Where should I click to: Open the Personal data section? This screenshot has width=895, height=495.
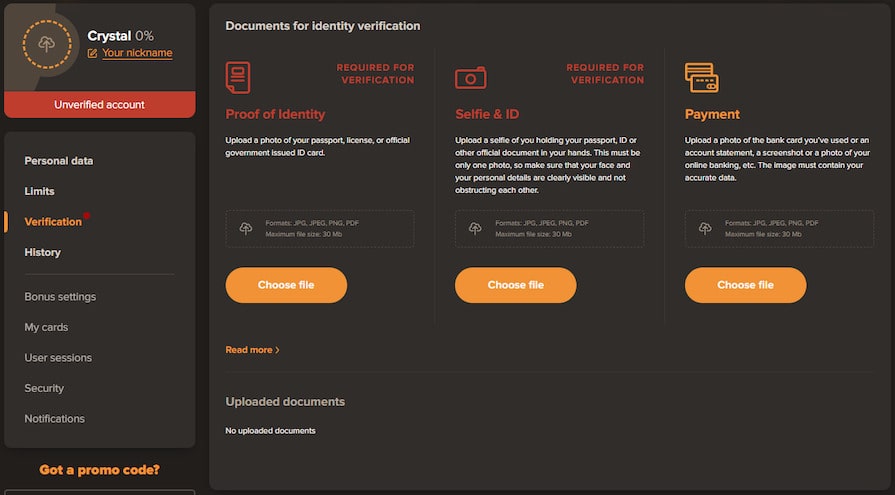coord(59,161)
